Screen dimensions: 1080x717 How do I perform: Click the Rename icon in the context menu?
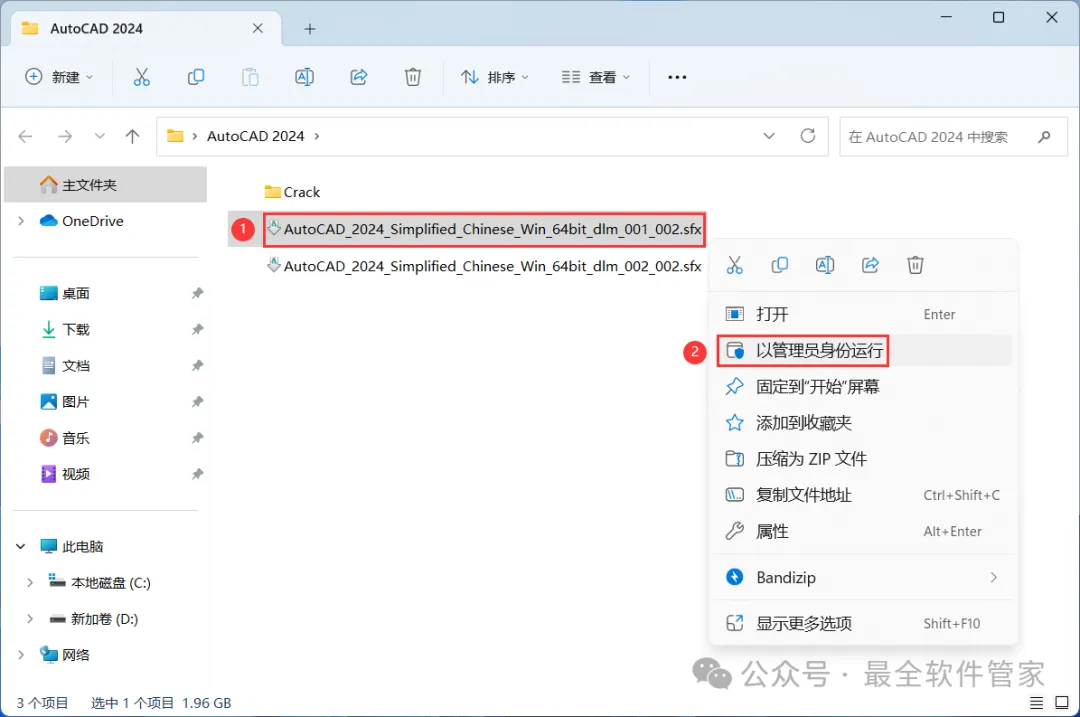[x=825, y=265]
